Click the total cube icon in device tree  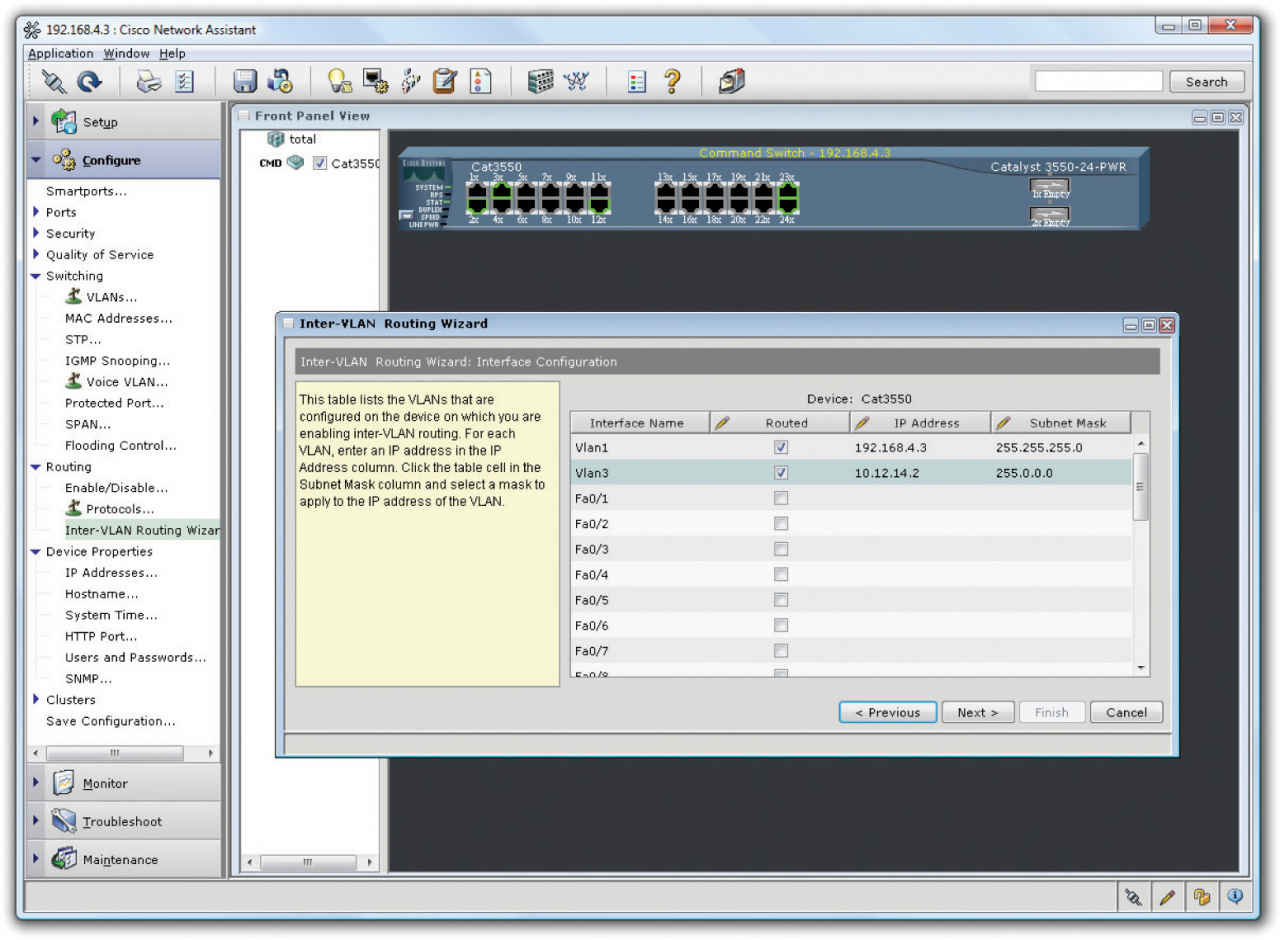point(276,139)
